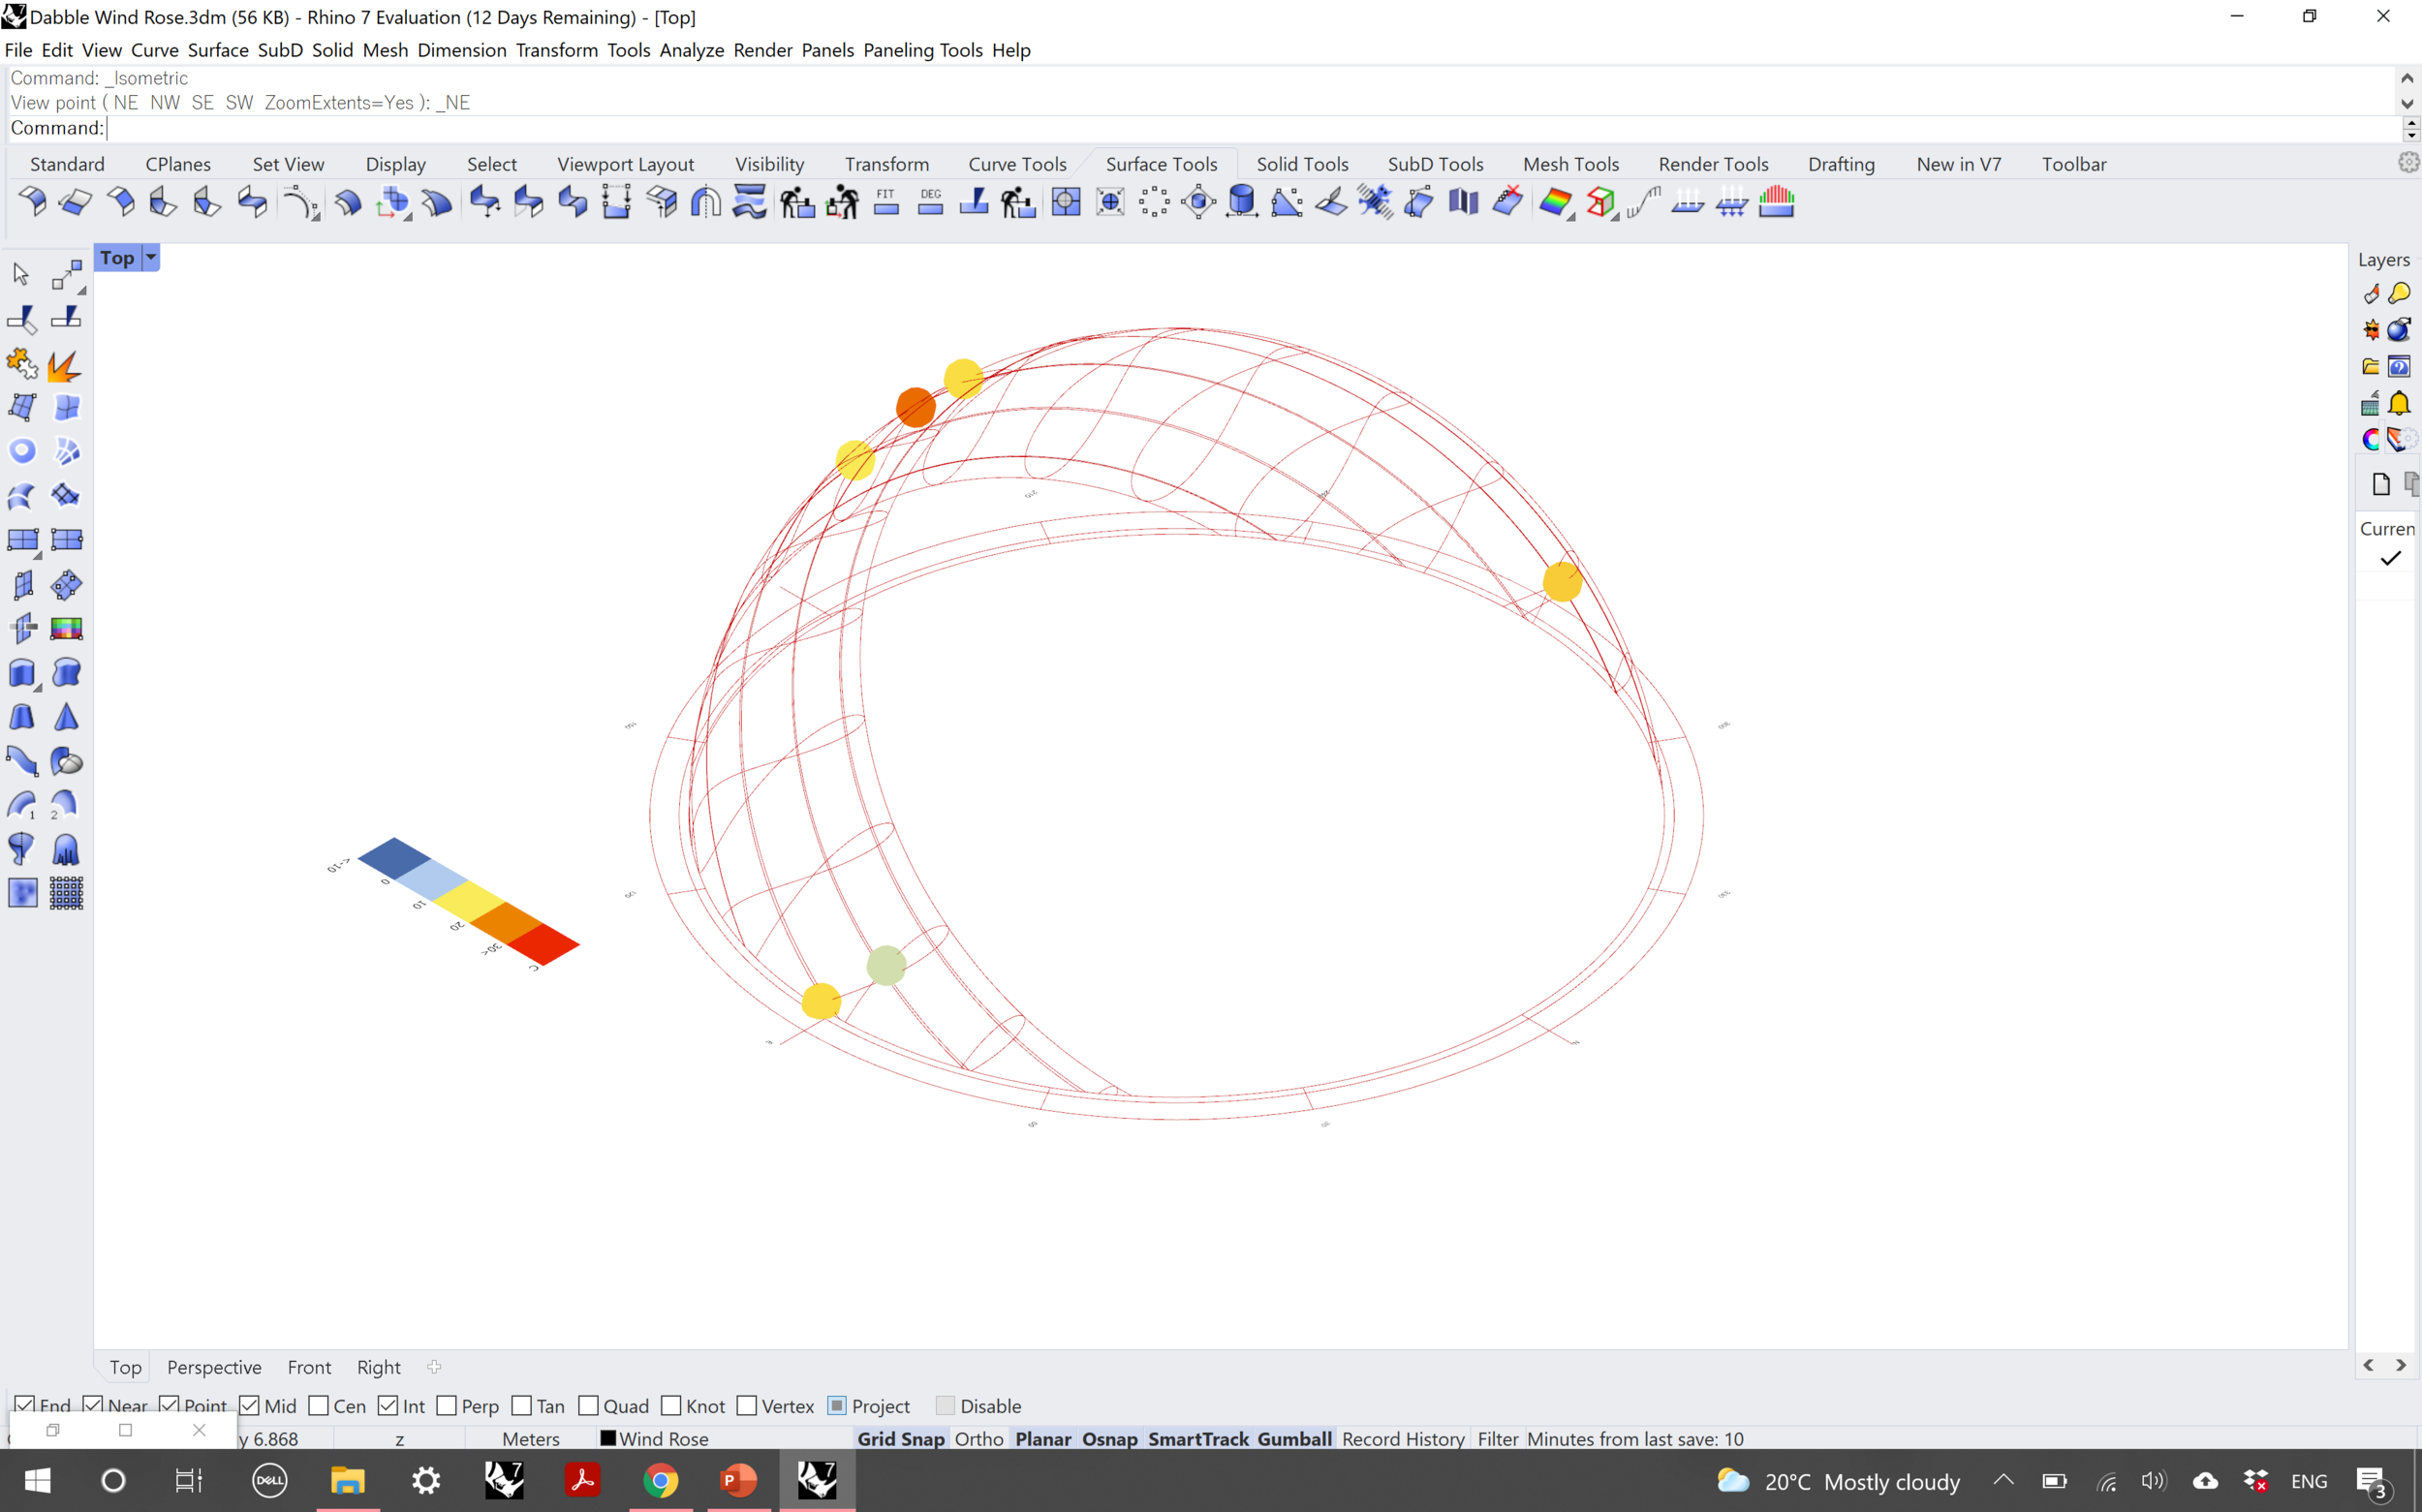The image size is (2422, 1512).
Task: Open the Libraries folder panel icon
Action: tap(2371, 364)
